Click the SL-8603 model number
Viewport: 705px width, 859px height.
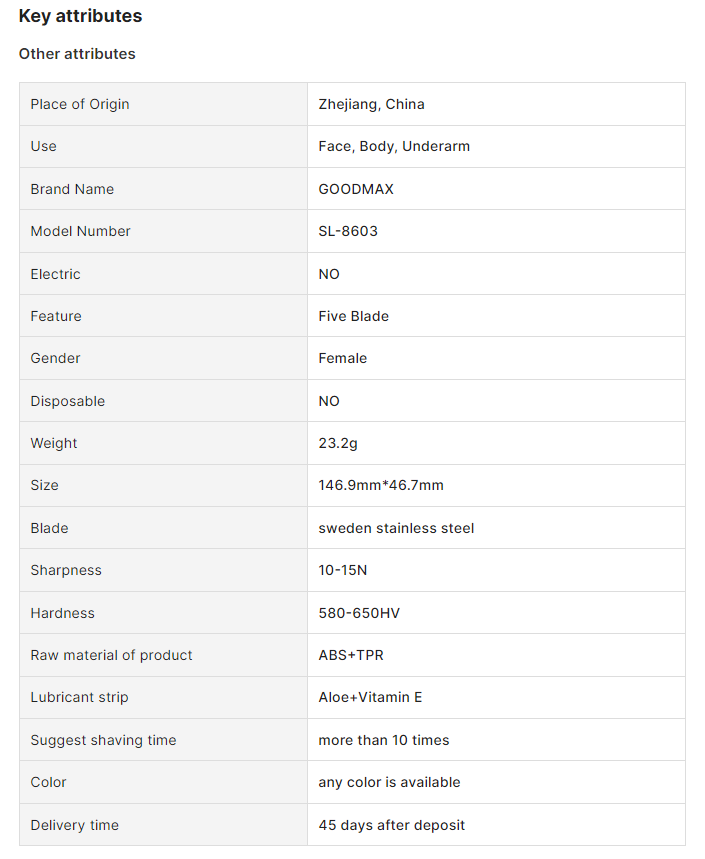(348, 231)
